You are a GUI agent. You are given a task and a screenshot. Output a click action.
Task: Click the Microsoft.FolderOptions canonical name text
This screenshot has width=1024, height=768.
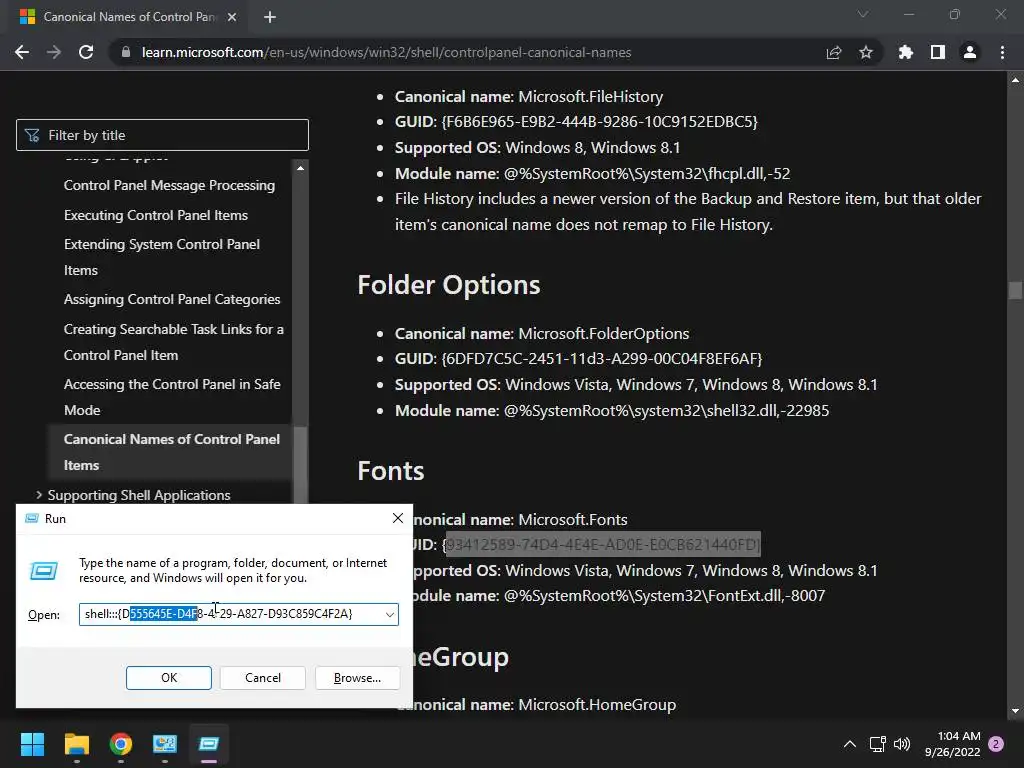click(603, 334)
